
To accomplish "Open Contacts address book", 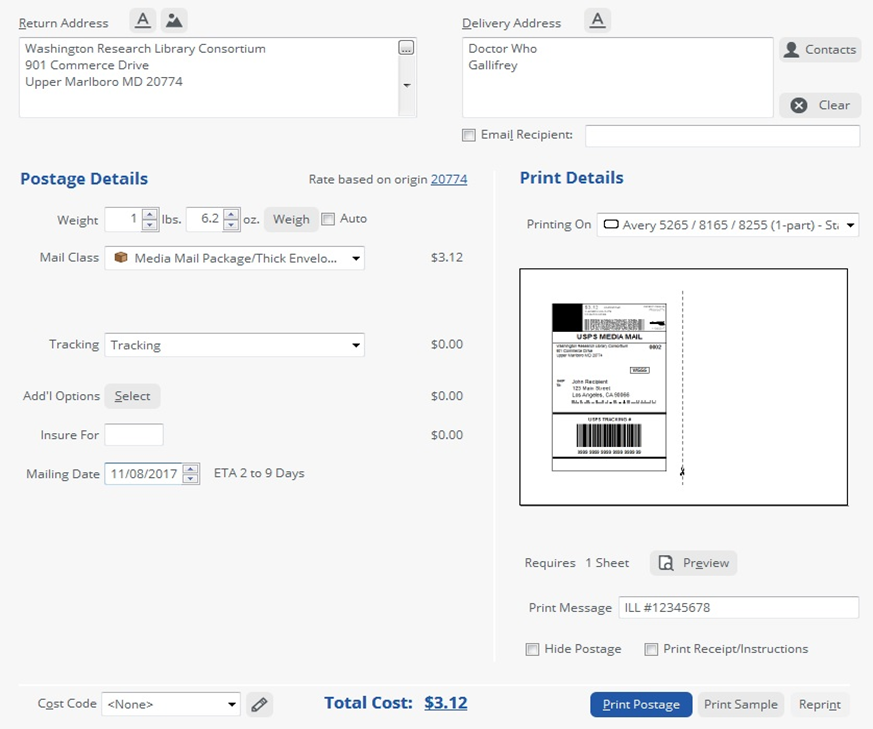I will click(x=820, y=50).
